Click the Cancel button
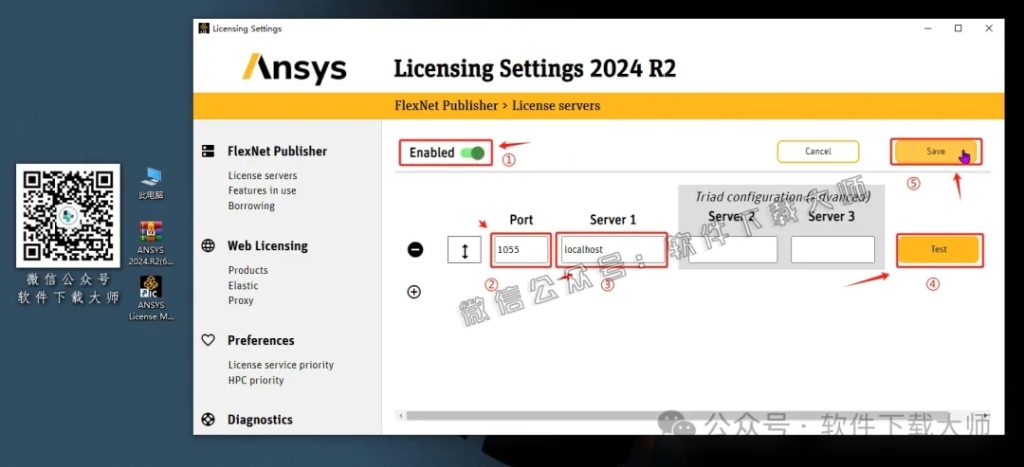The width and height of the screenshot is (1024, 467). tap(818, 151)
